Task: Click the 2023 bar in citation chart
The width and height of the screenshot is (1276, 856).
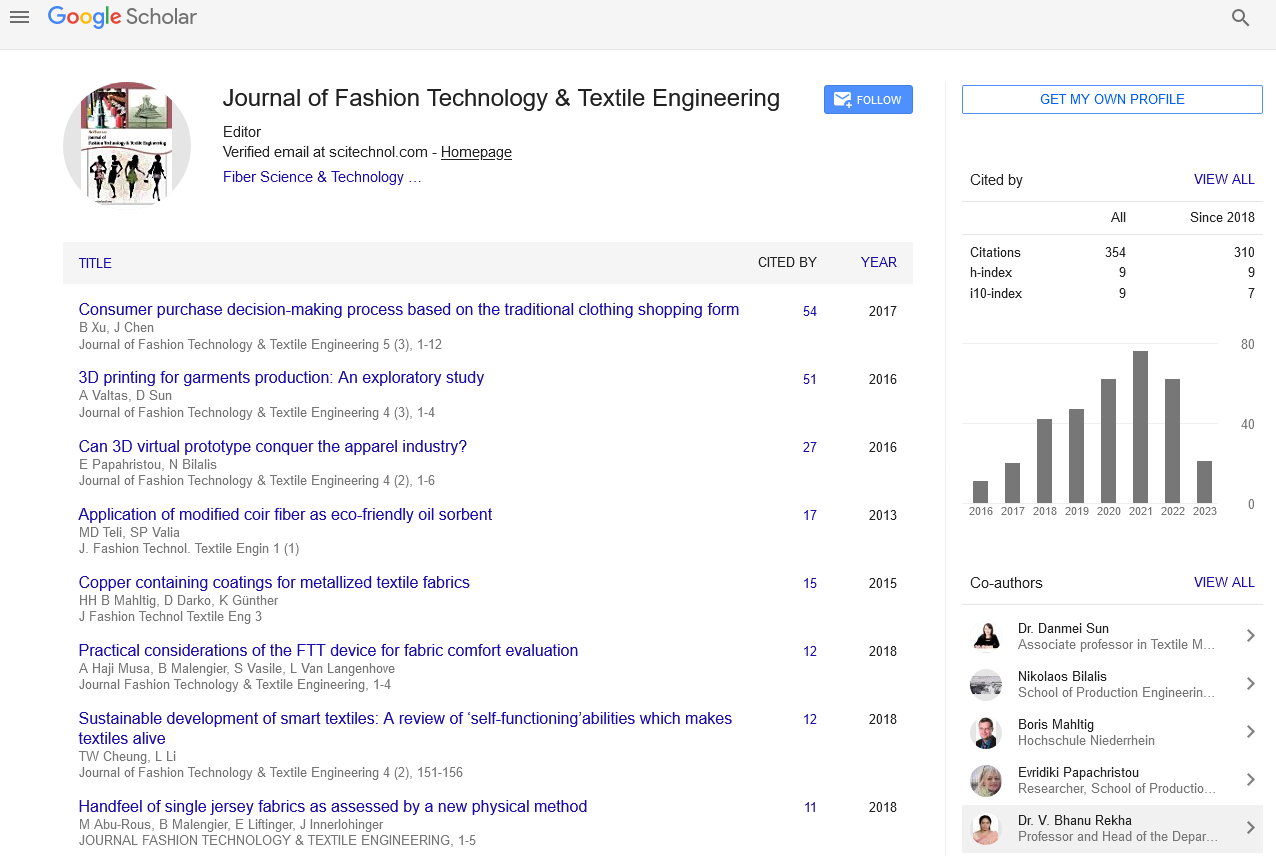Action: tap(1204, 482)
